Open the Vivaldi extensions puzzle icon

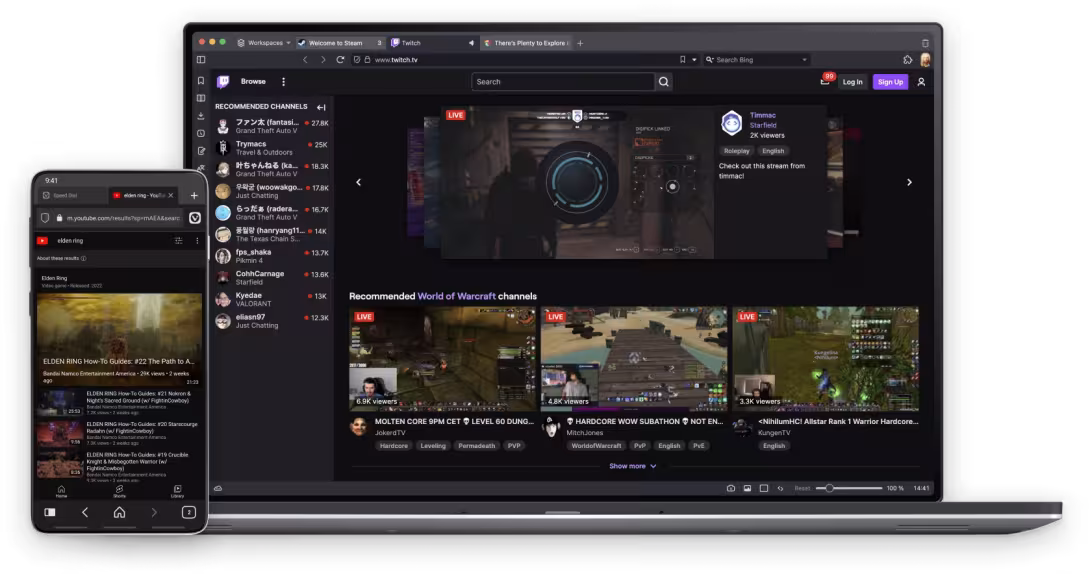click(908, 60)
